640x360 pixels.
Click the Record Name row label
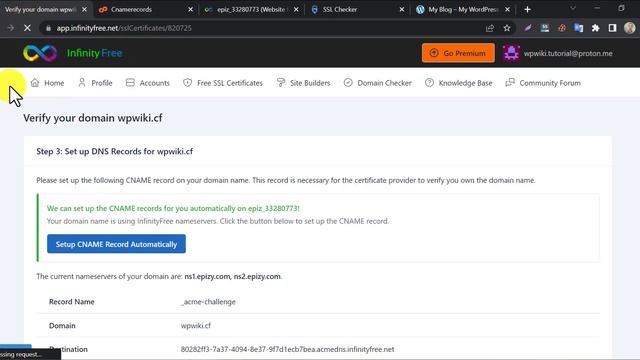click(72, 302)
